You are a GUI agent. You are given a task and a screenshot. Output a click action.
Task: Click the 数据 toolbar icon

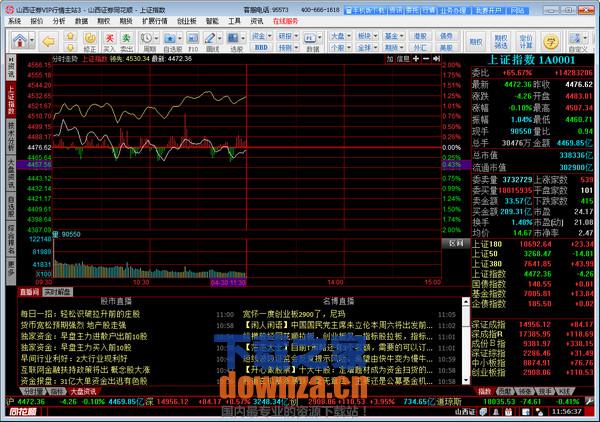coord(310,38)
